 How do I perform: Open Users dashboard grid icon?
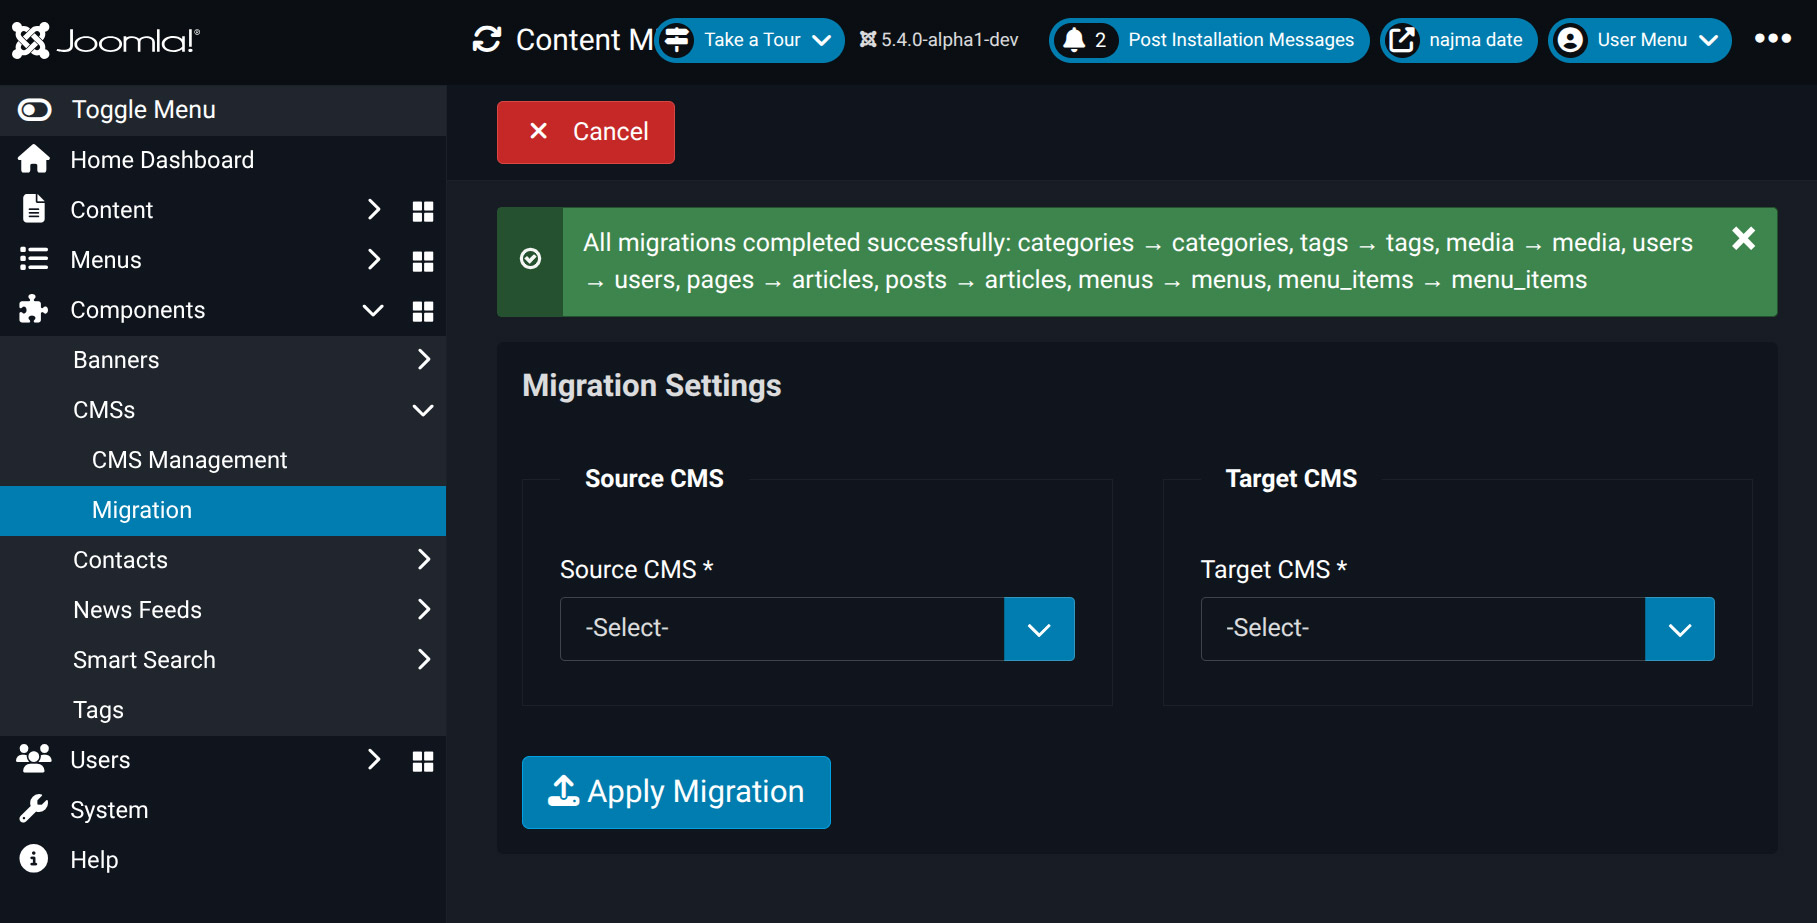[423, 761]
